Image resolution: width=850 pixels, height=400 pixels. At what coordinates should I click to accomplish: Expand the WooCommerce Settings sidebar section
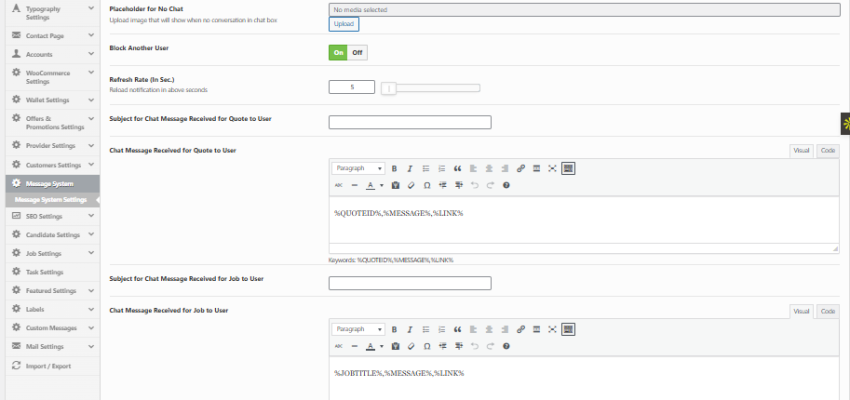click(x=91, y=73)
